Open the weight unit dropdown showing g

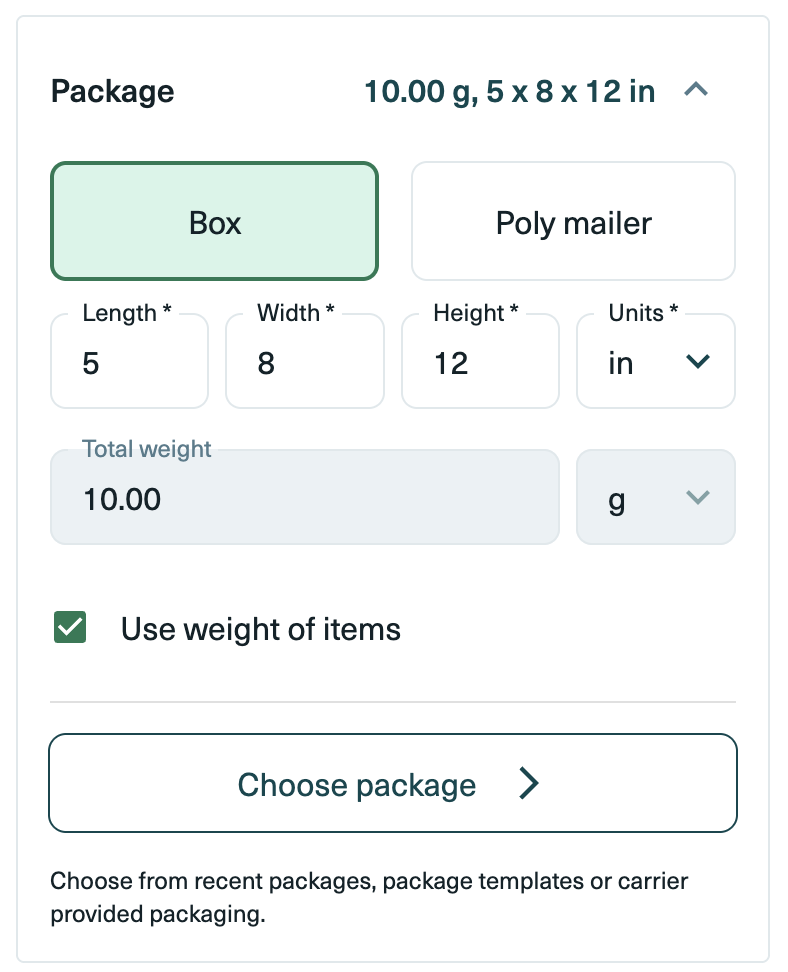(x=656, y=497)
